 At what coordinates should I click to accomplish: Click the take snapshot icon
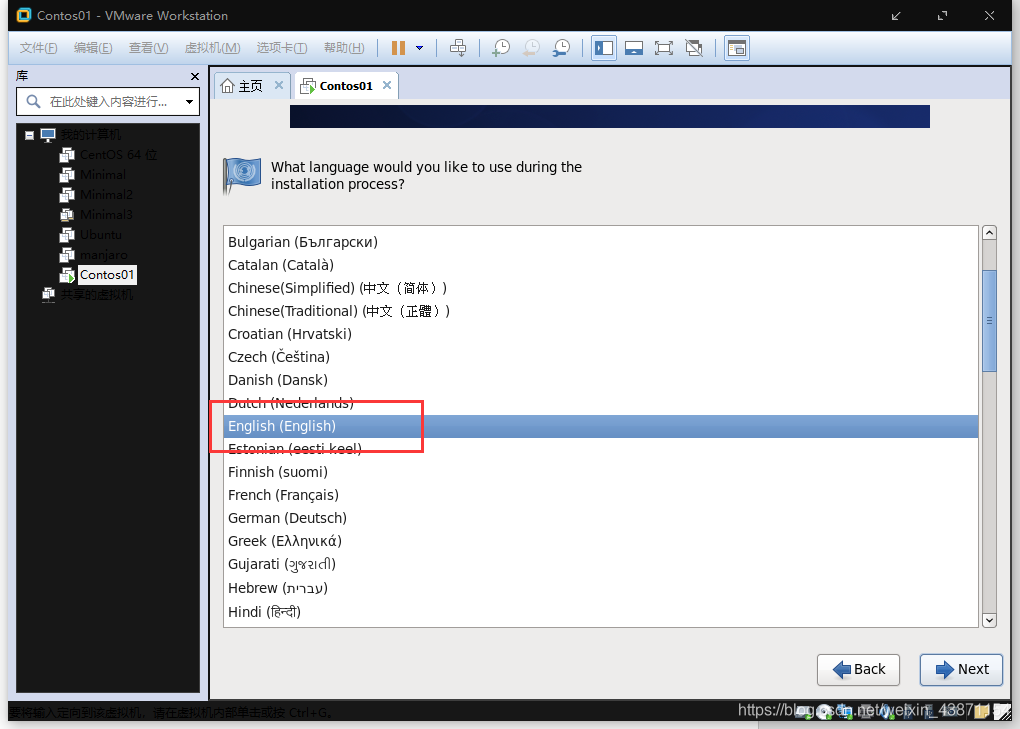tap(501, 48)
